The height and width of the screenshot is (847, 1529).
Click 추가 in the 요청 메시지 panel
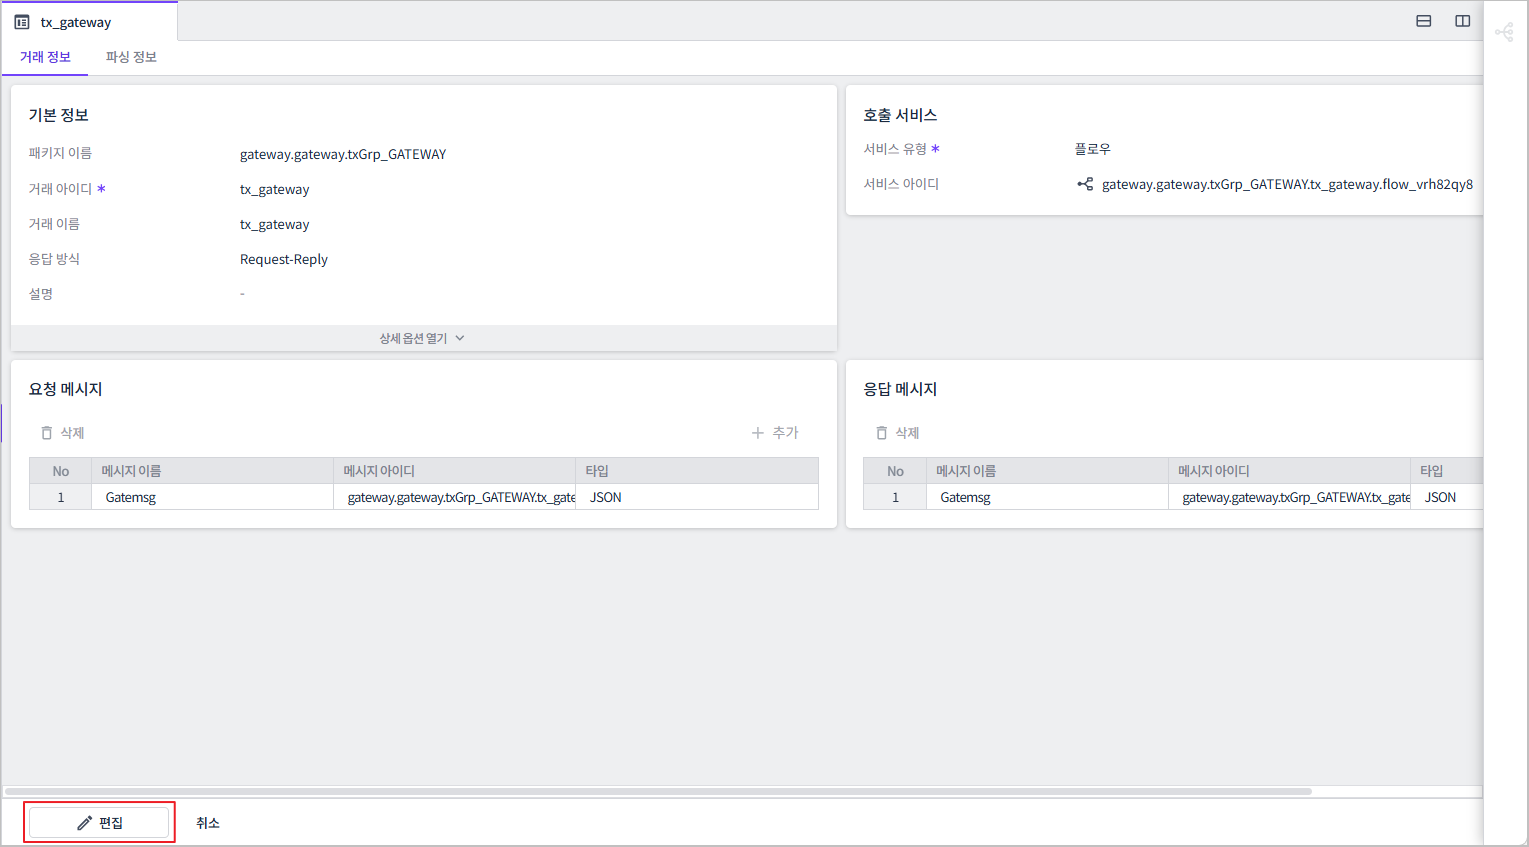tap(775, 433)
